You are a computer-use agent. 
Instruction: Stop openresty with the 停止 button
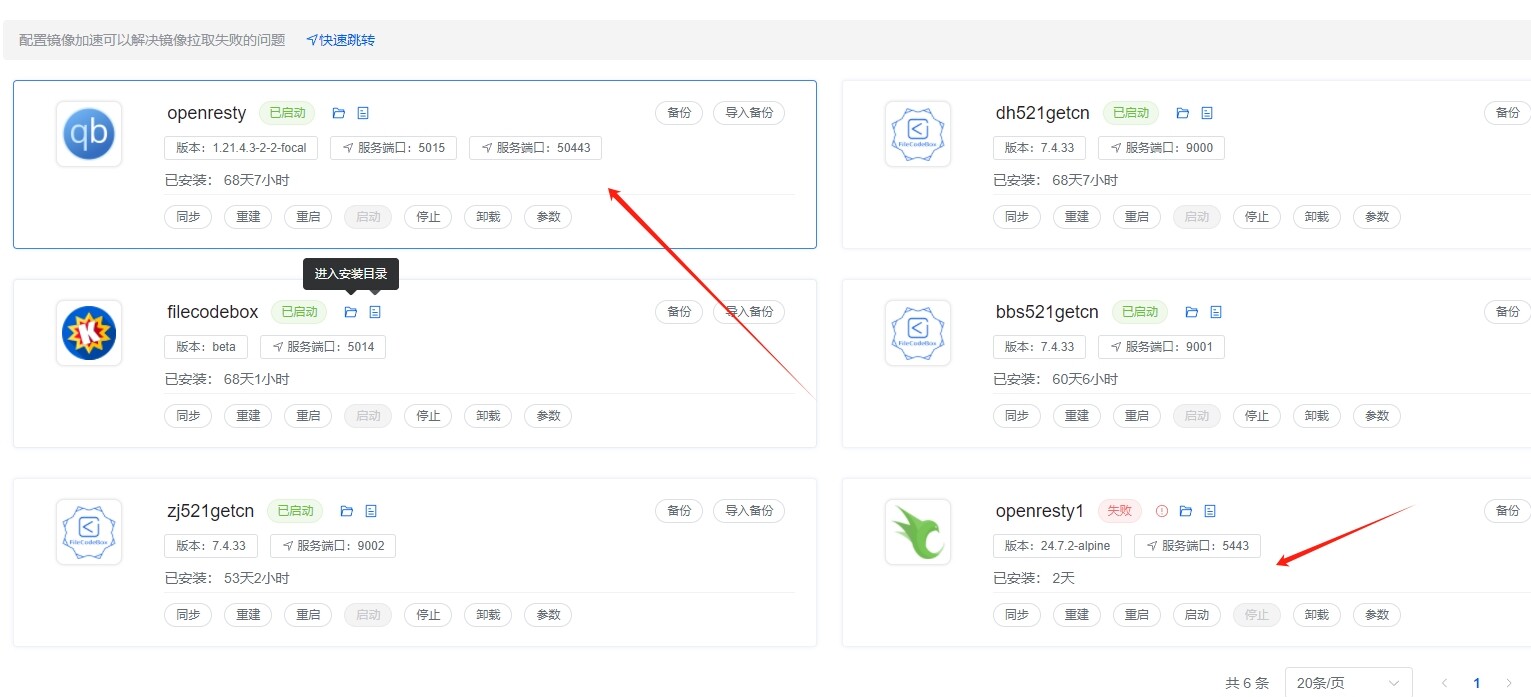click(x=428, y=217)
